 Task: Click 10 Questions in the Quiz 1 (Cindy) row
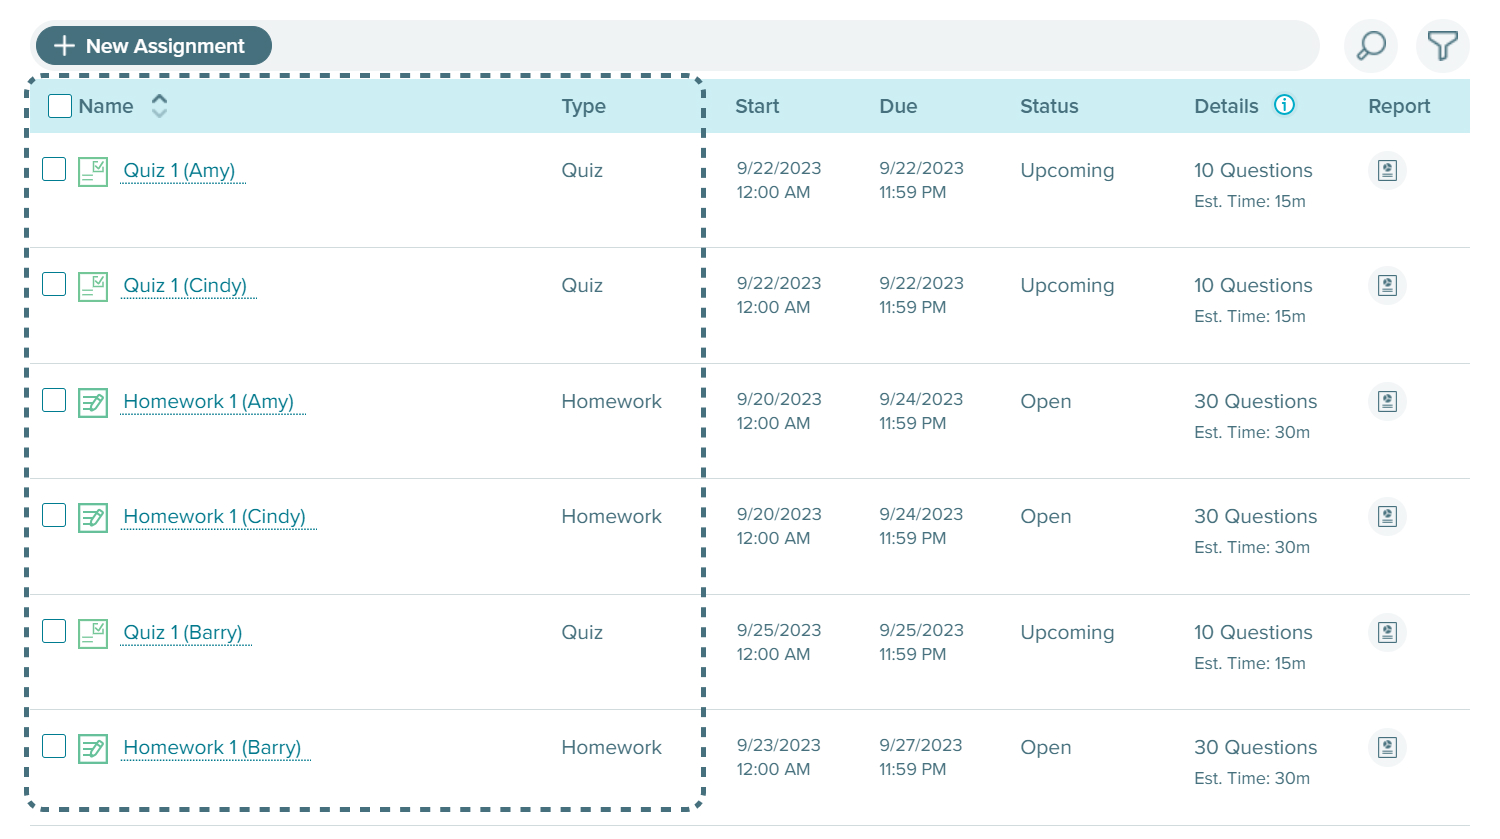point(1253,286)
